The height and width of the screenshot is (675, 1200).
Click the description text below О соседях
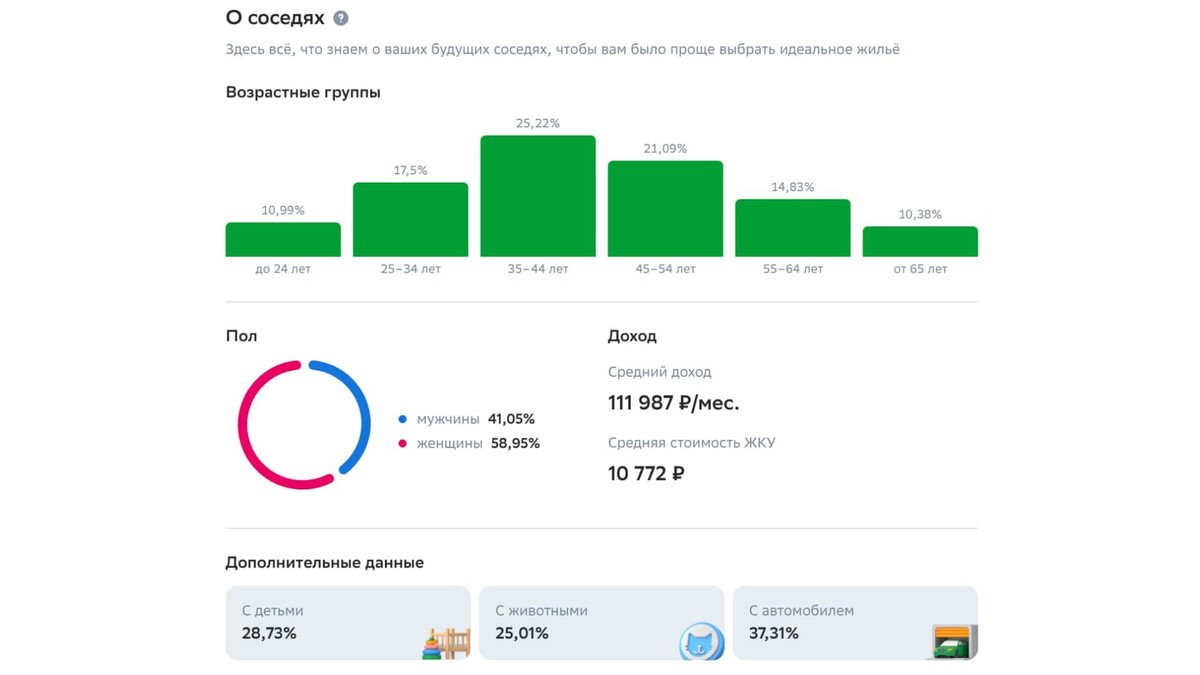coord(563,49)
